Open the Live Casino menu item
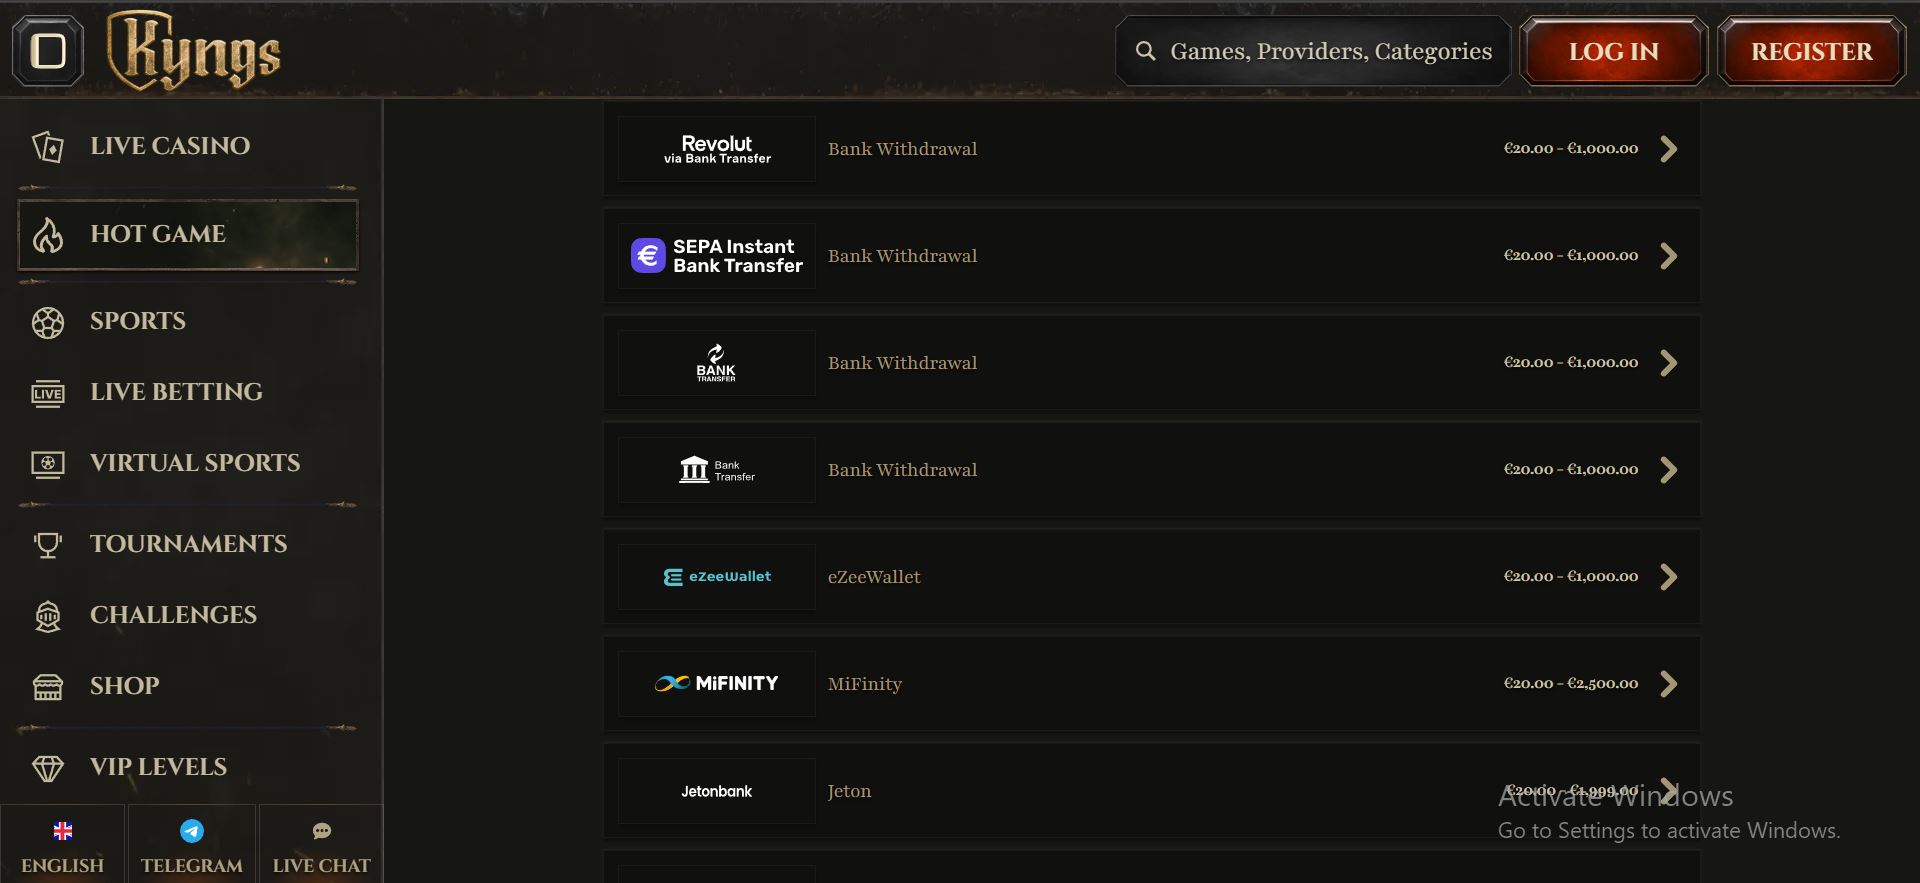Screen dimensions: 1920x883 click(188, 146)
